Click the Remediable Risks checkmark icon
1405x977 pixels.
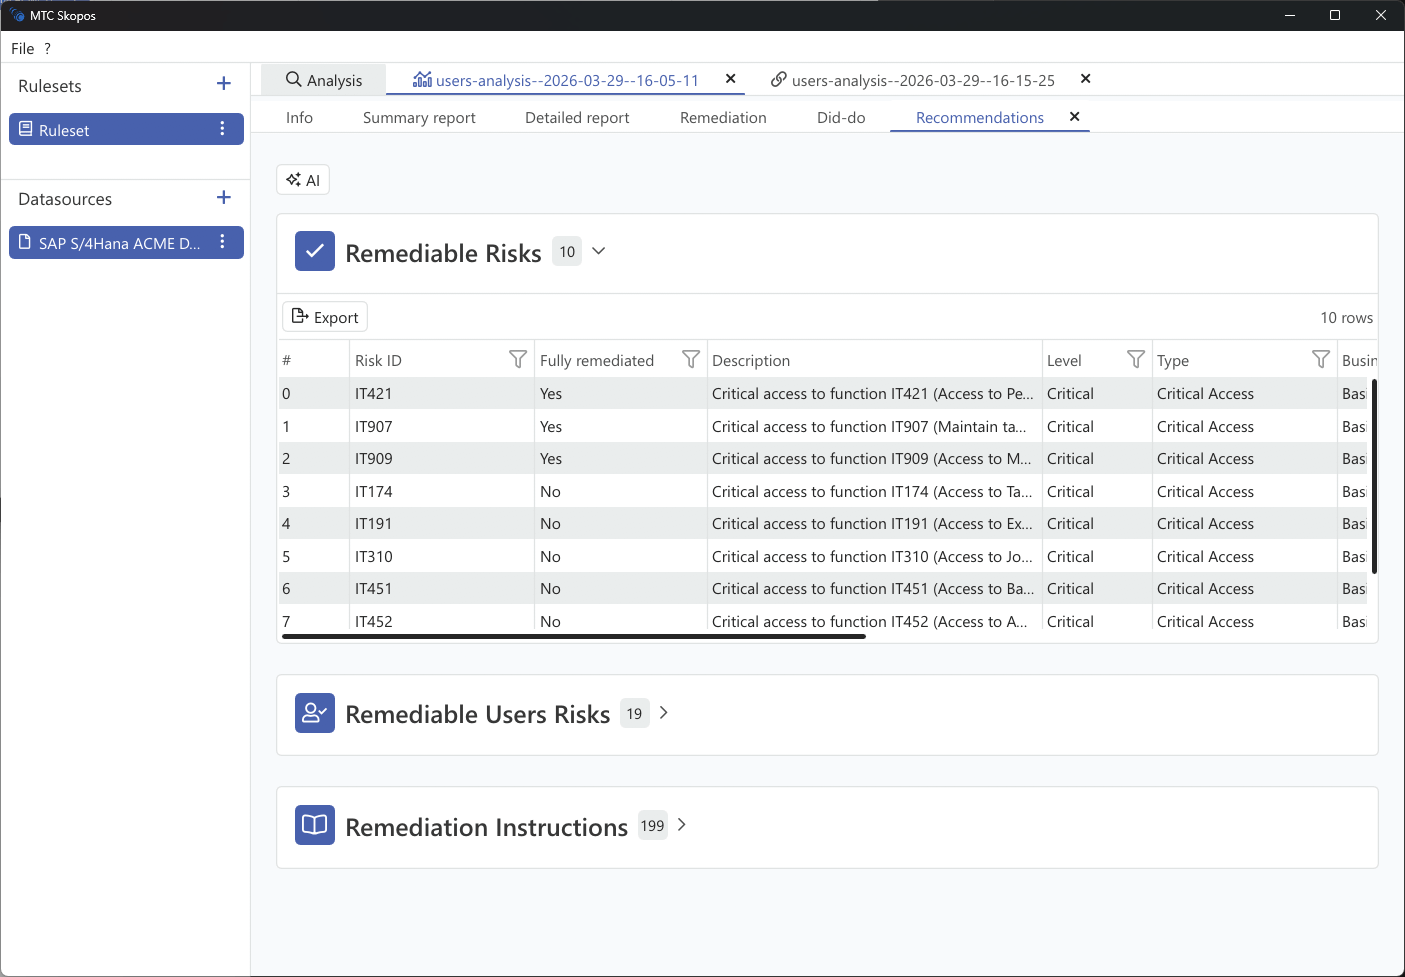coord(314,251)
